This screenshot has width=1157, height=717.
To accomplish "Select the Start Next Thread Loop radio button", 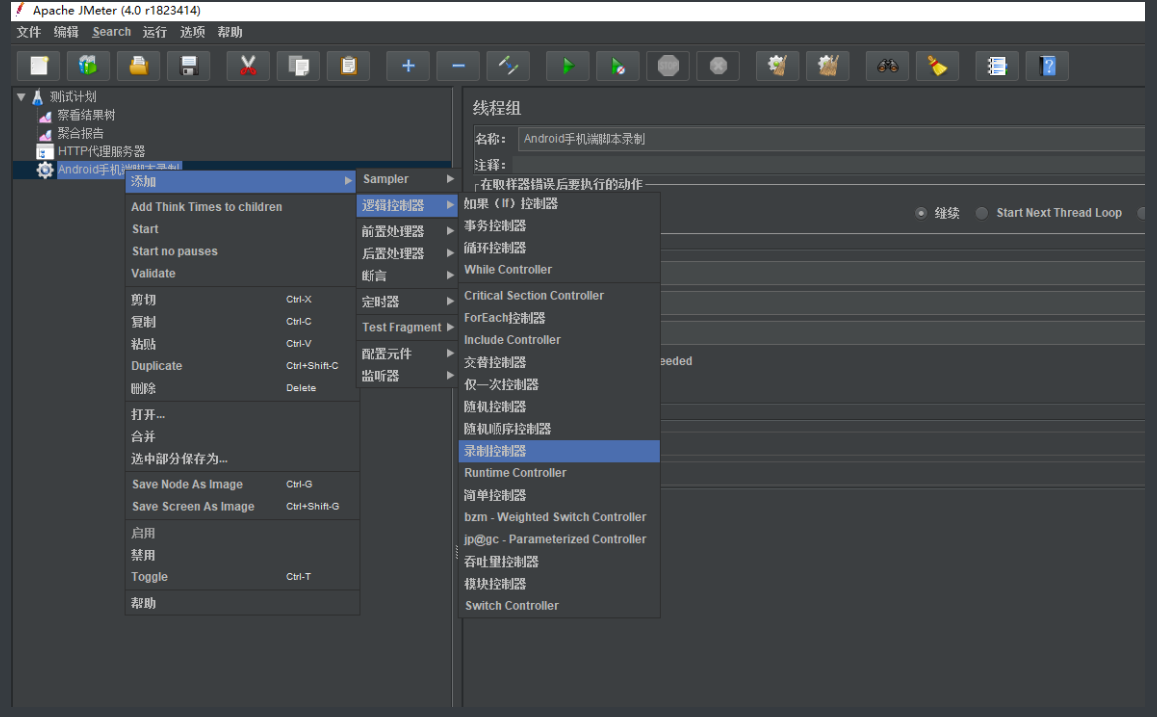I will coord(982,213).
